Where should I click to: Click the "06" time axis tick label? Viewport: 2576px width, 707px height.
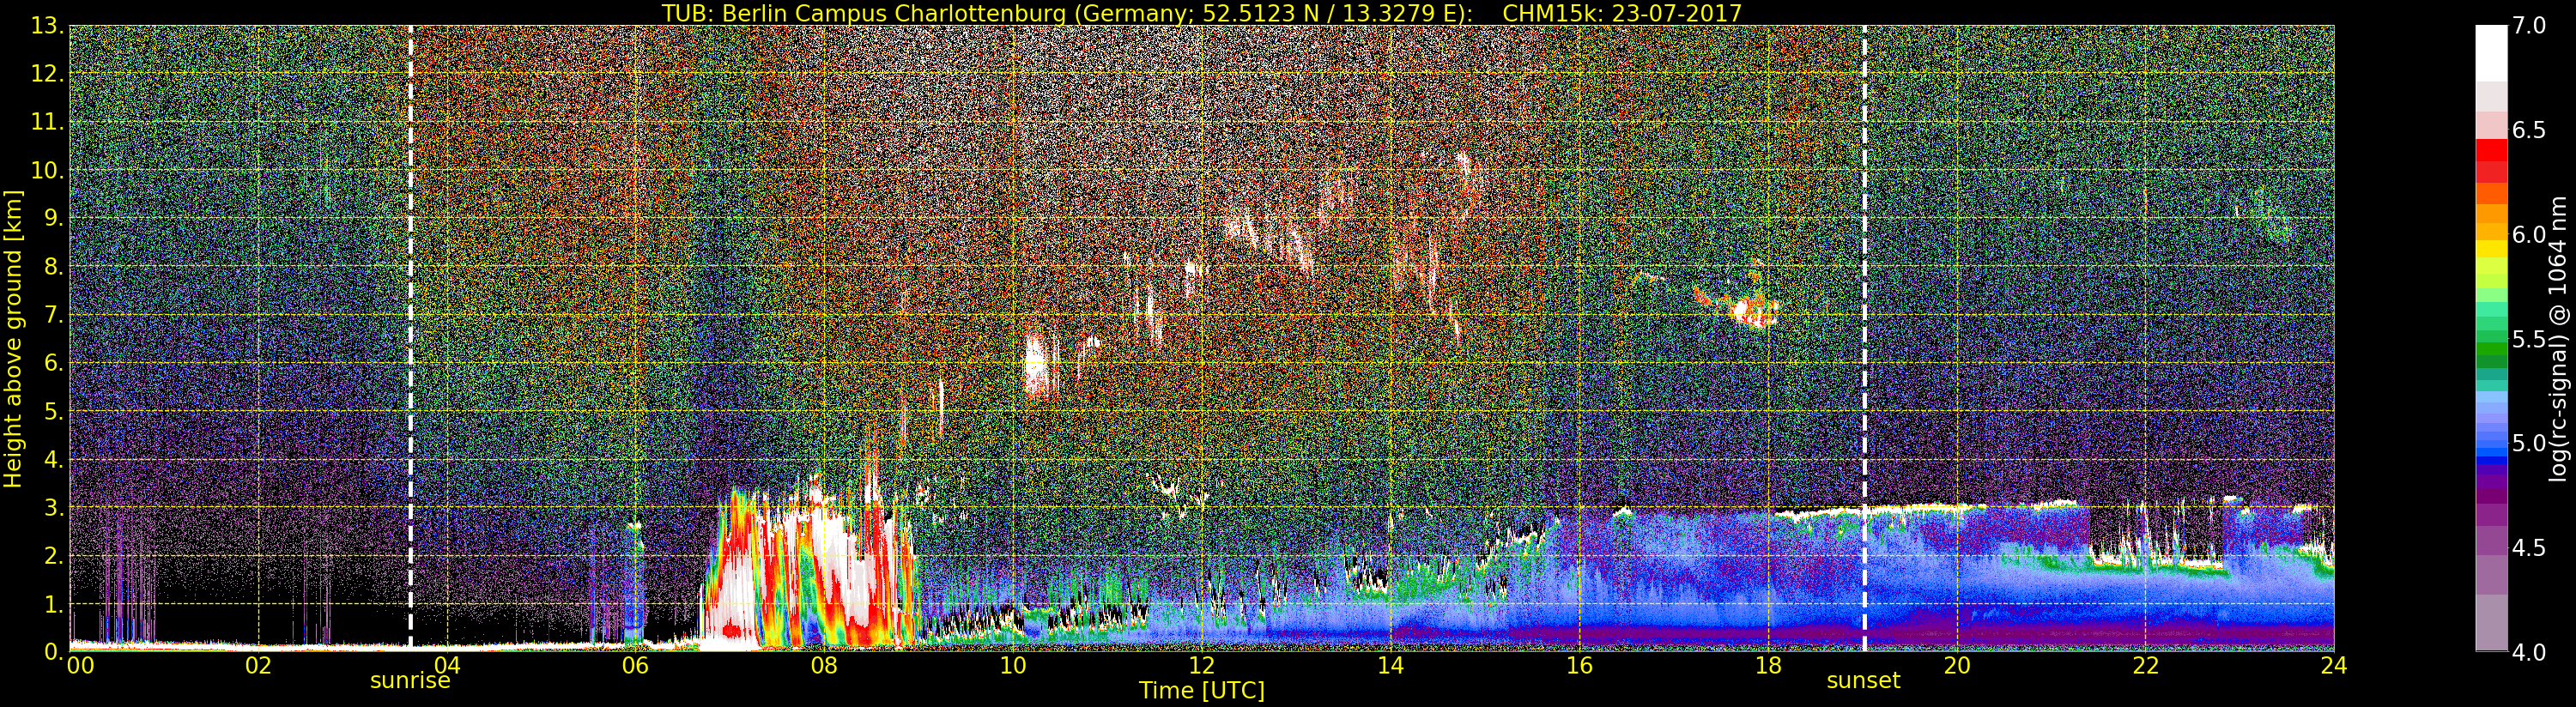coord(636,666)
